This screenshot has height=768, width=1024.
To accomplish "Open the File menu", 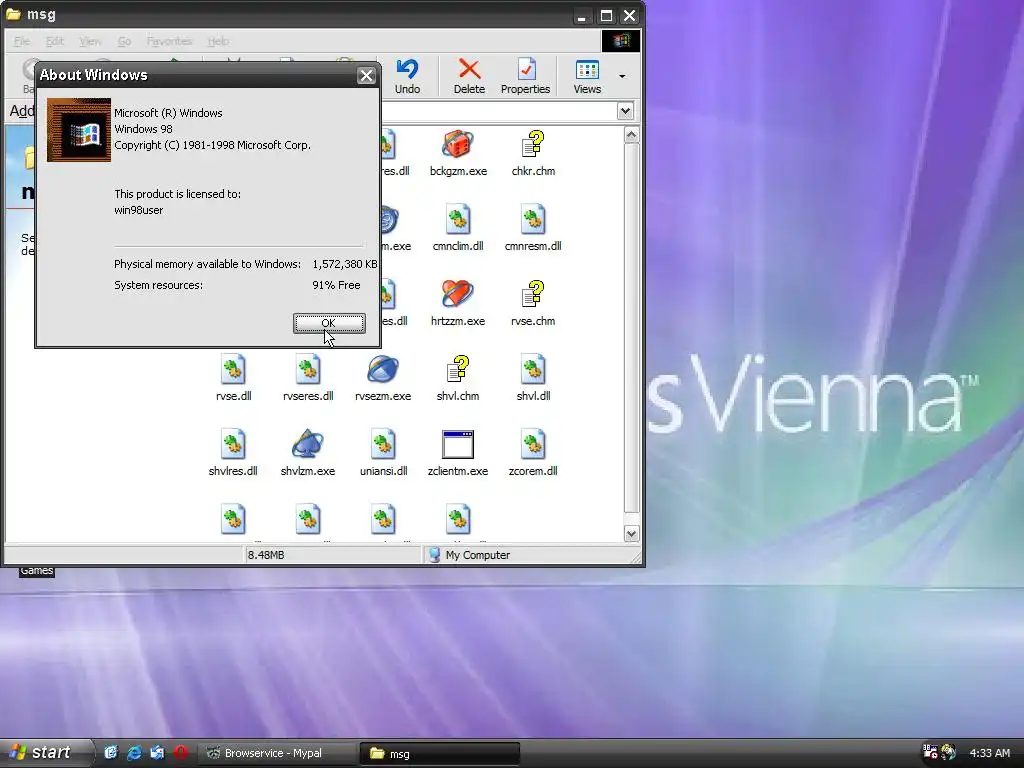I will [22, 41].
